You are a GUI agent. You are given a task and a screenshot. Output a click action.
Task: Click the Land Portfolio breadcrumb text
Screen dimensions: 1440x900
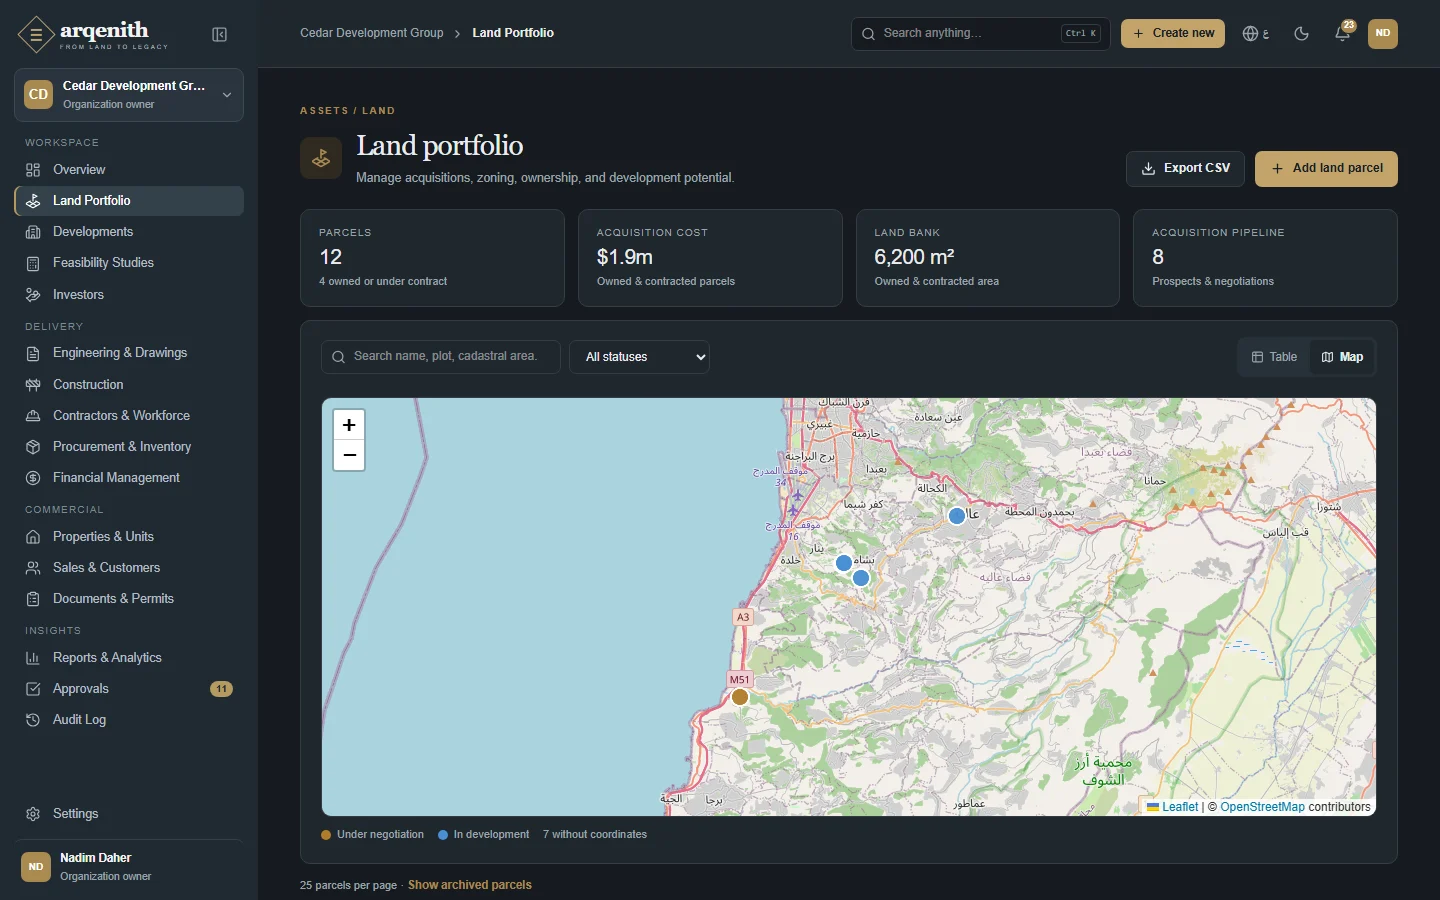pos(513,33)
